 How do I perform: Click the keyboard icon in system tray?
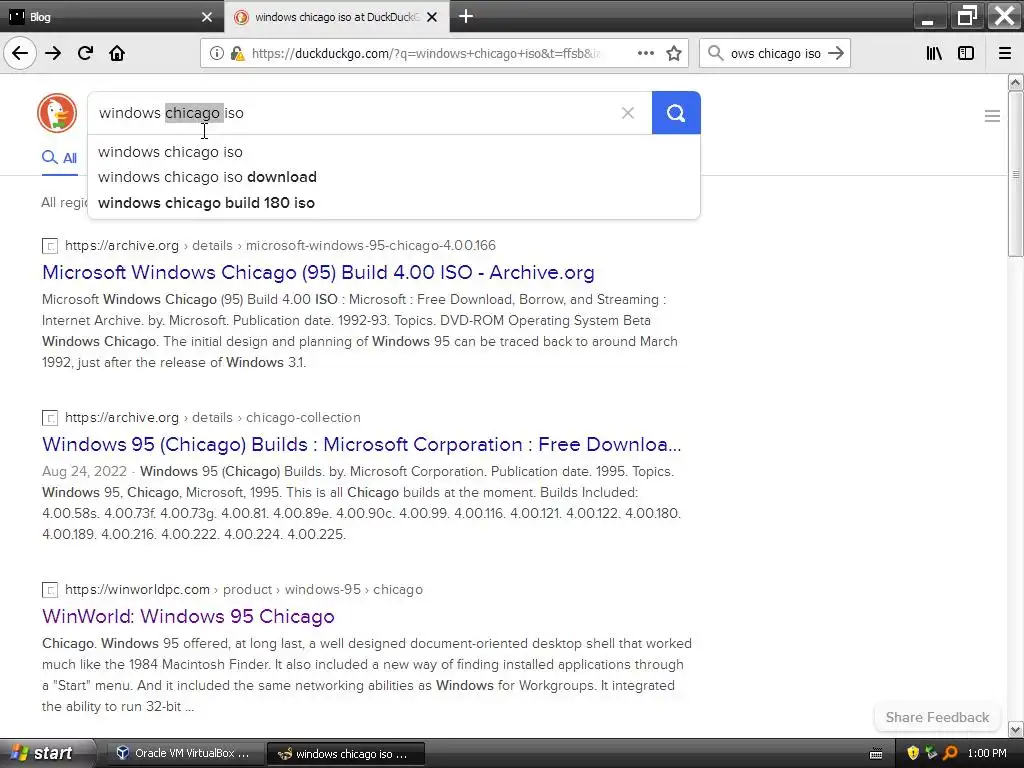point(876,754)
